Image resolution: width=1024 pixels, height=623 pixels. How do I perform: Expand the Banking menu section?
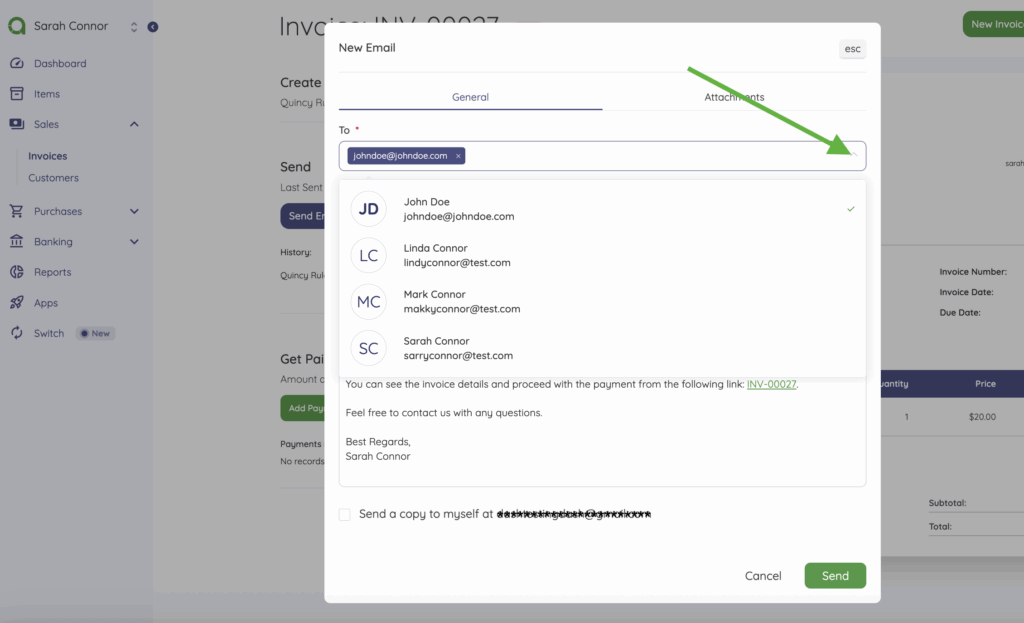point(134,242)
